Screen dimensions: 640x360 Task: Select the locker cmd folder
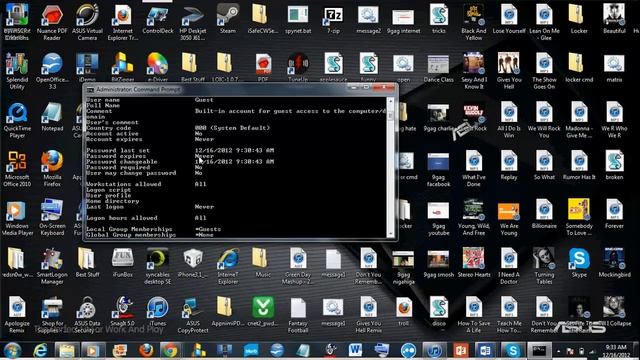pyautogui.click(x=579, y=68)
